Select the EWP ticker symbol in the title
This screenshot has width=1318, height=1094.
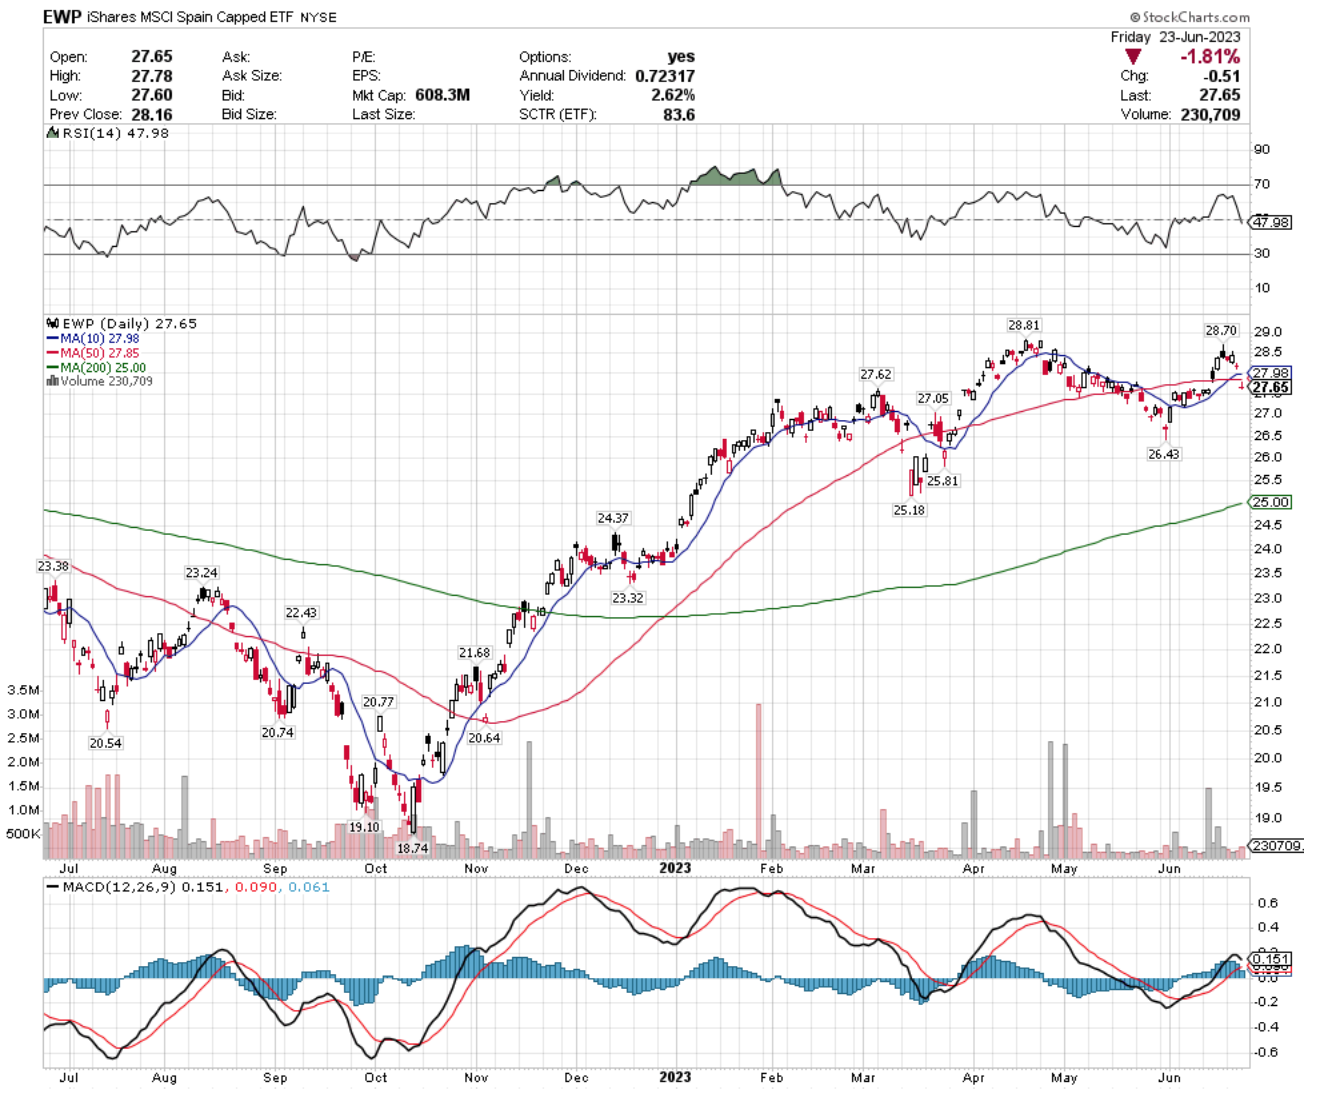coord(61,17)
